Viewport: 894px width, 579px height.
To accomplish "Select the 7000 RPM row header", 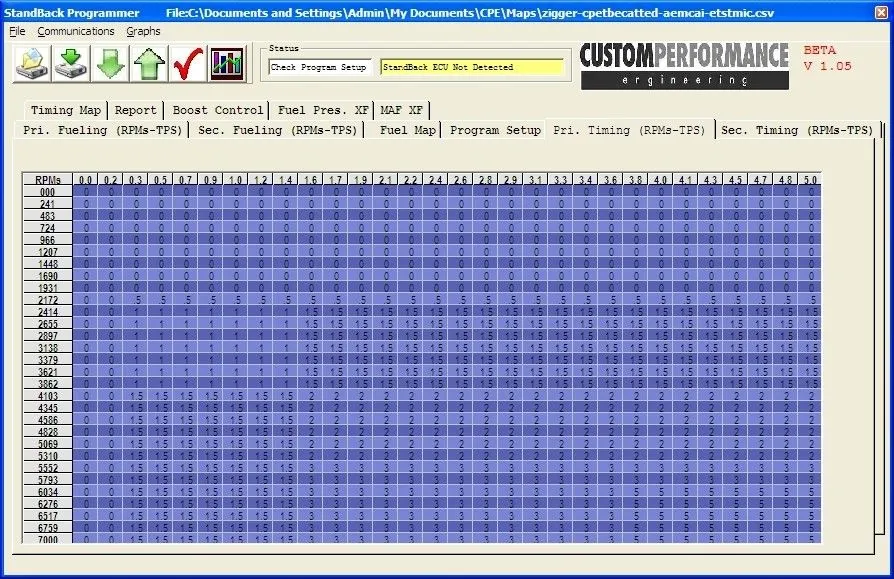I will coord(47,539).
